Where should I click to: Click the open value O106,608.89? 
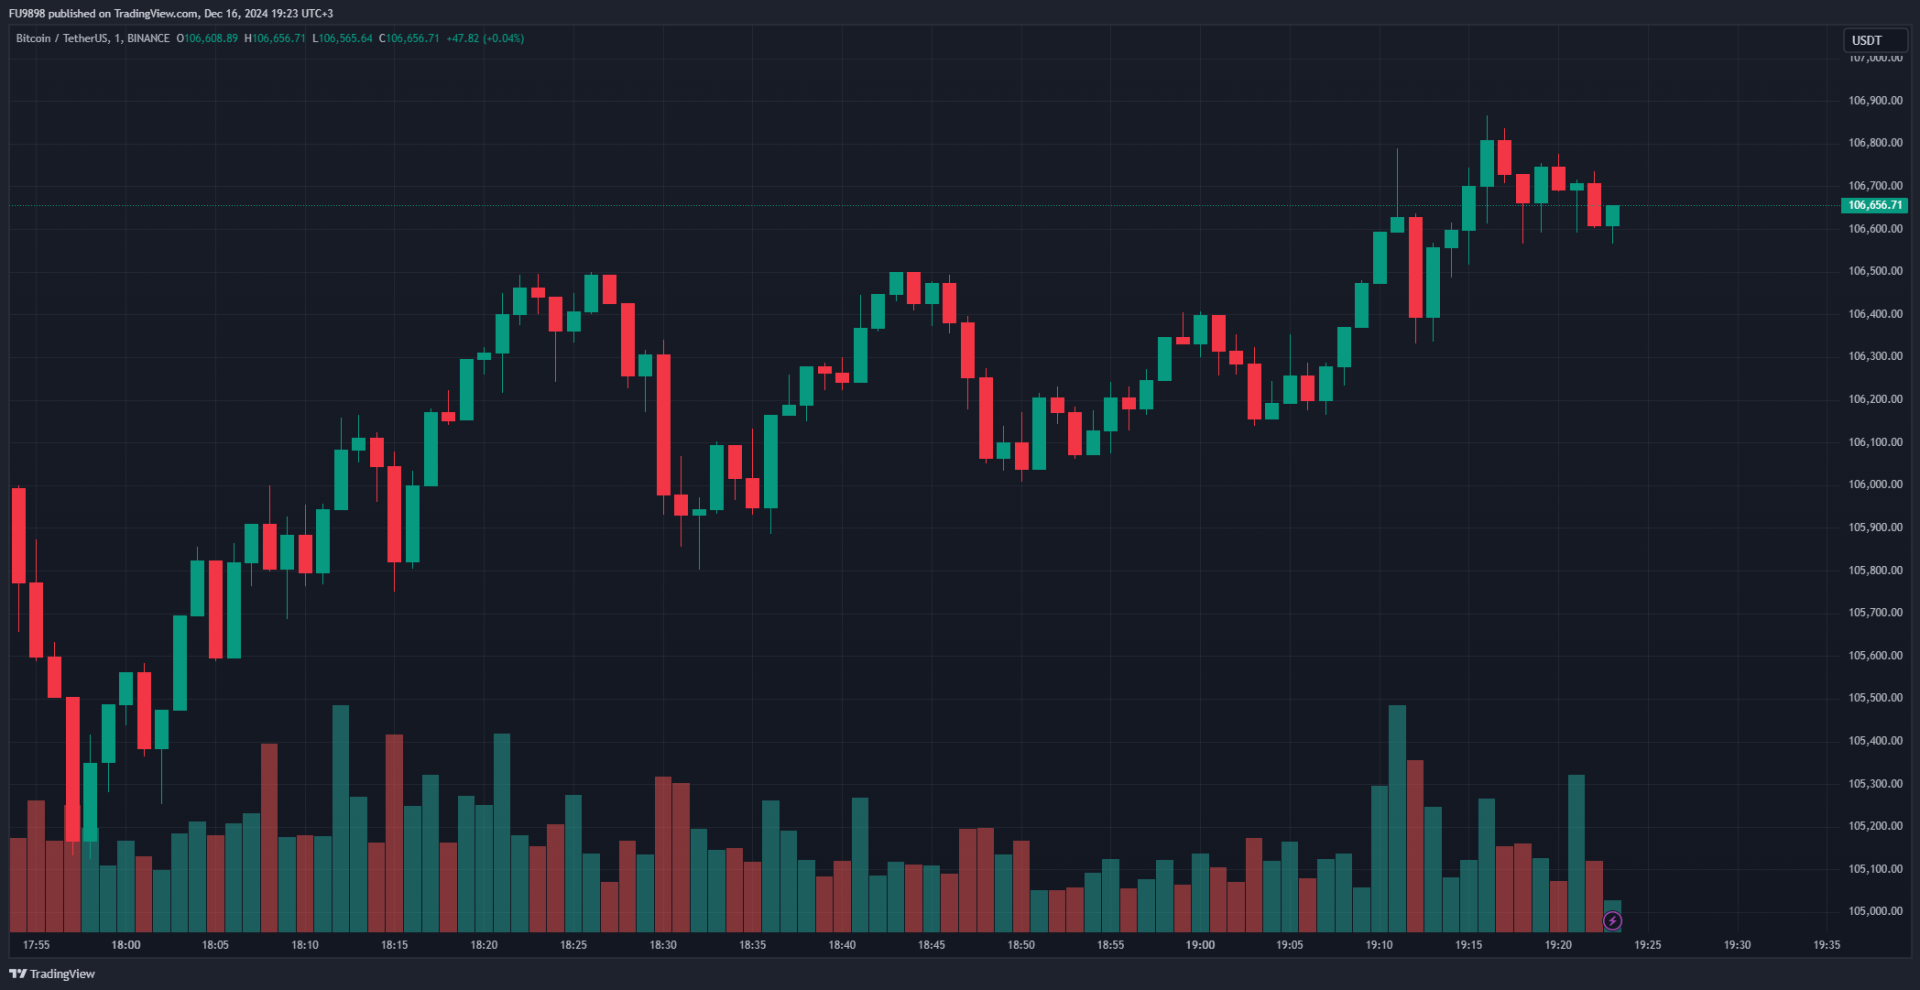coord(207,38)
